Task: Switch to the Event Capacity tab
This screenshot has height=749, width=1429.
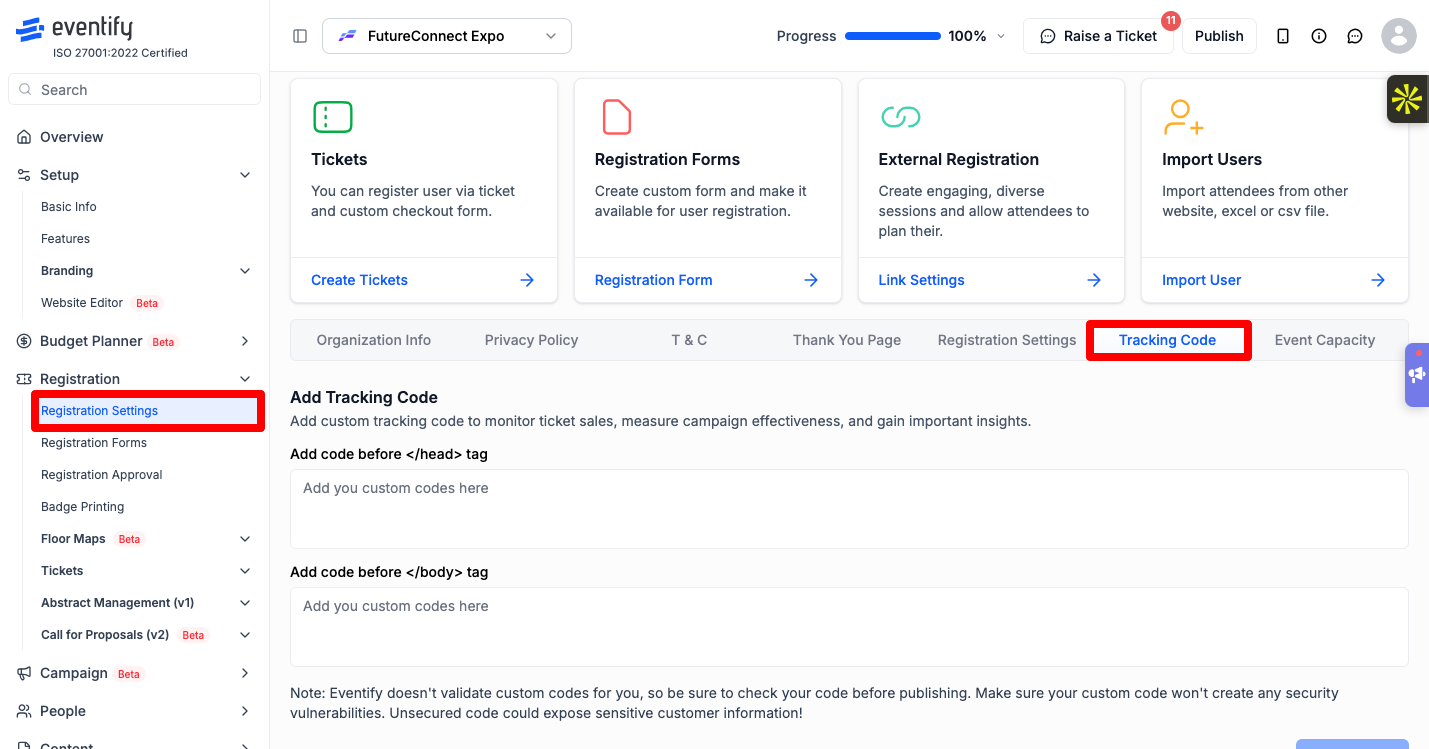Action: click(1325, 340)
